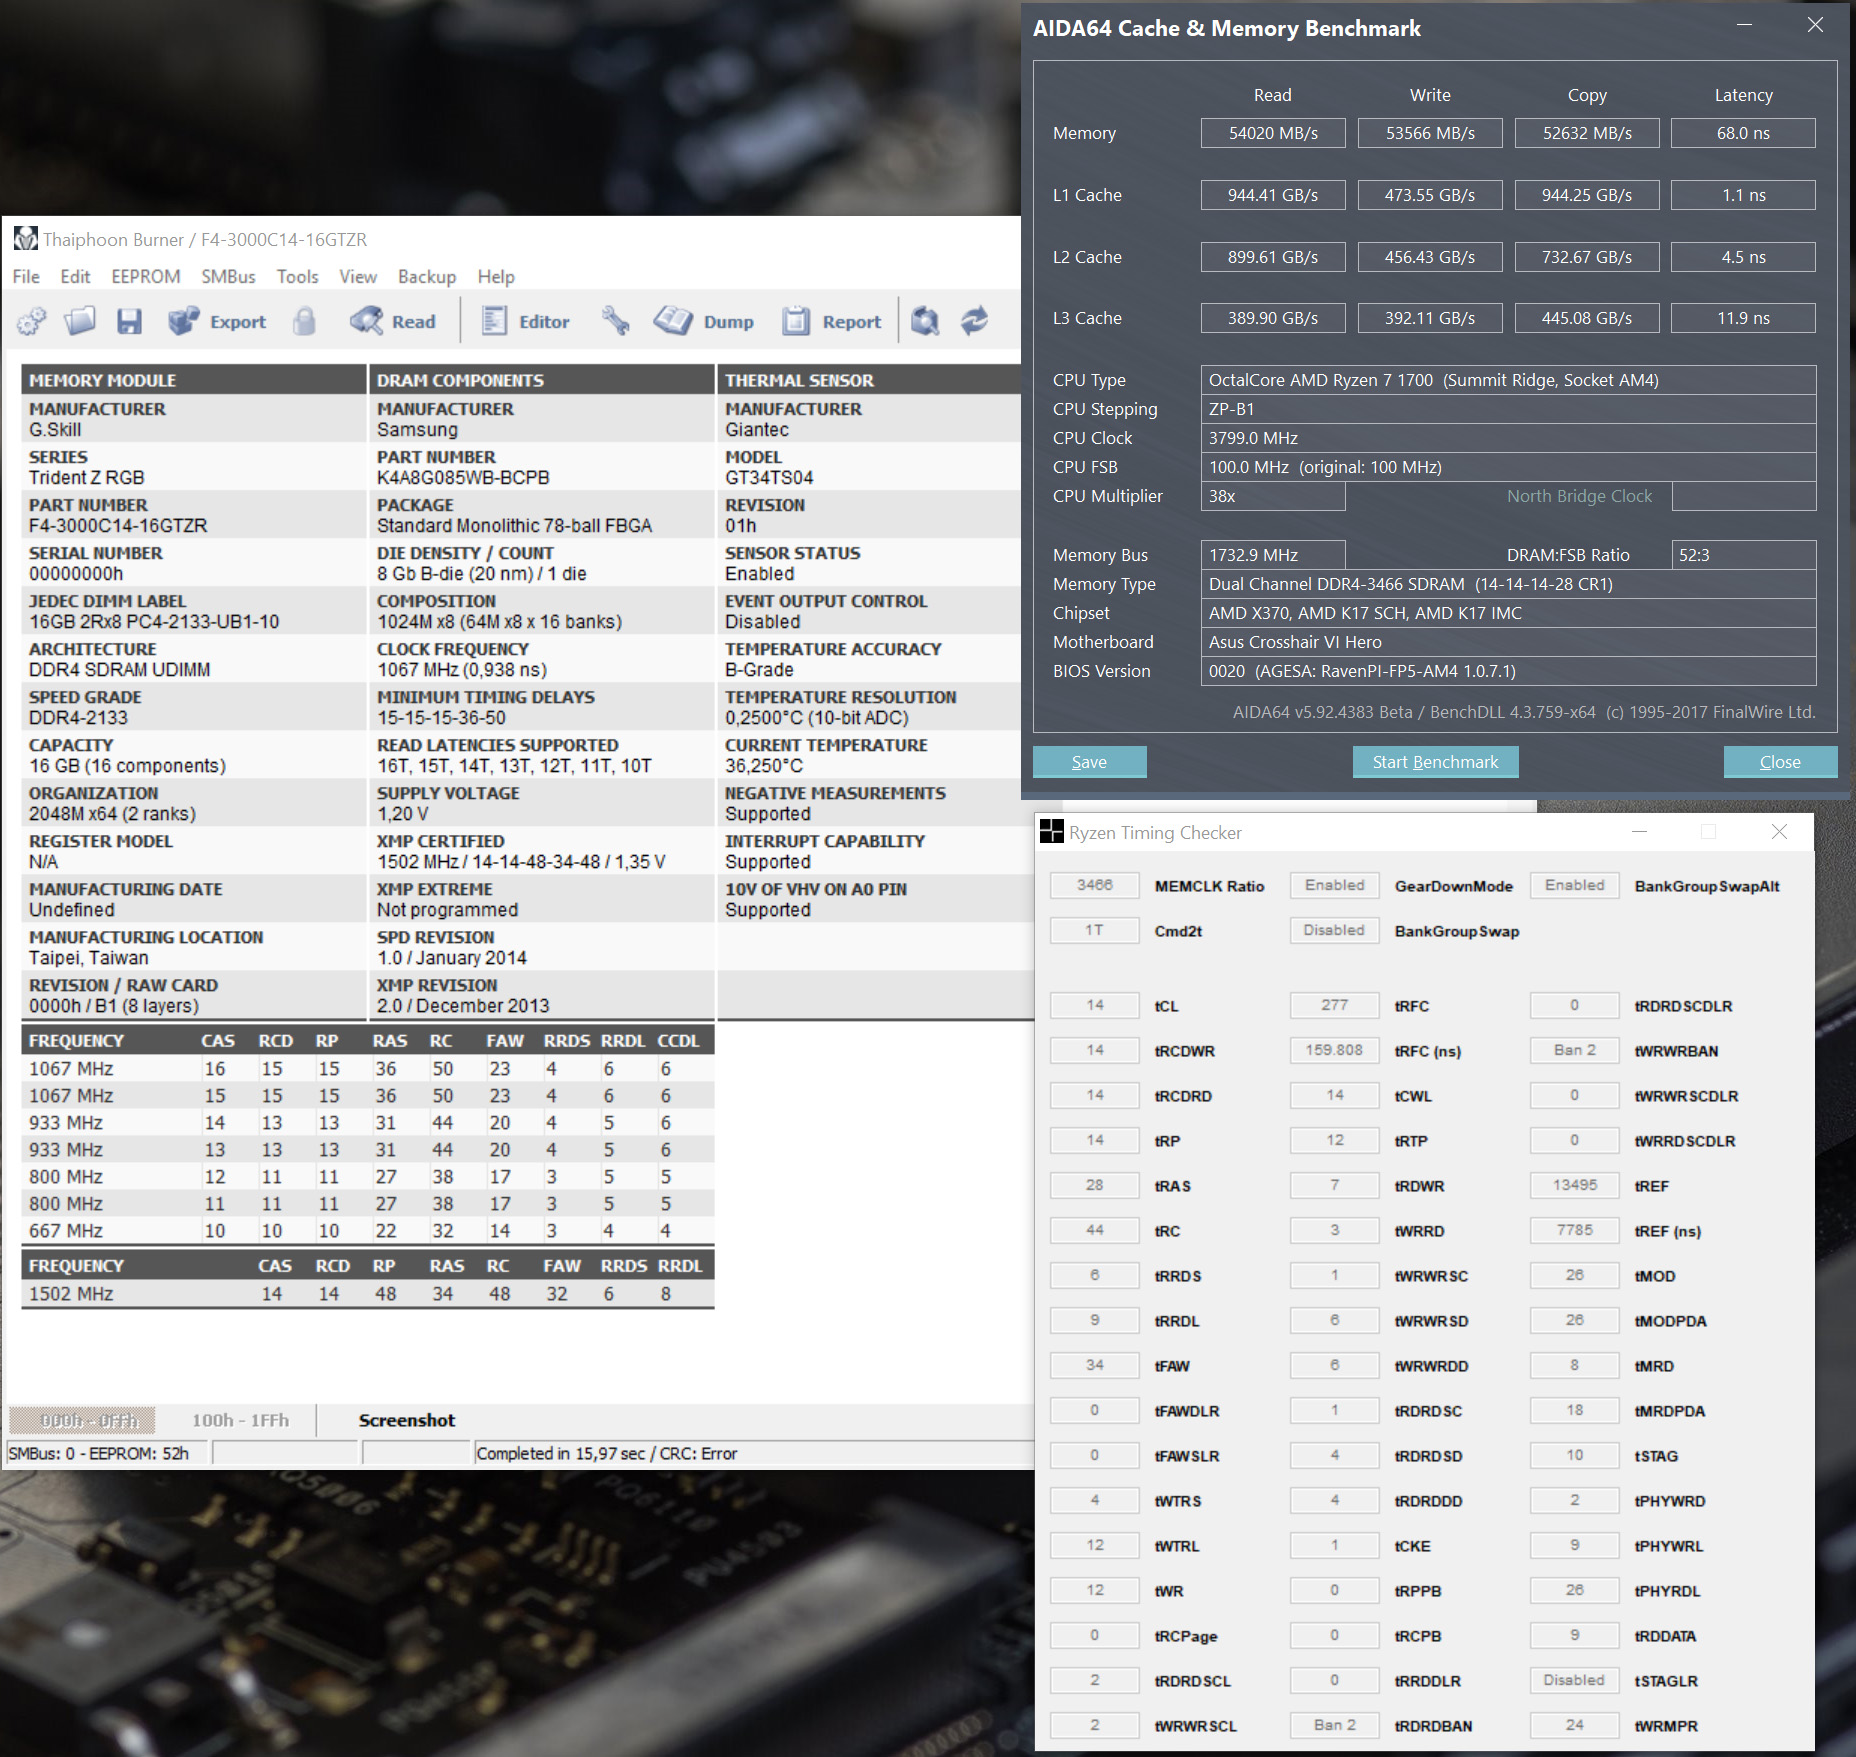Click the tREF 13495 value field
This screenshot has height=1757, width=1856.
point(1575,1185)
